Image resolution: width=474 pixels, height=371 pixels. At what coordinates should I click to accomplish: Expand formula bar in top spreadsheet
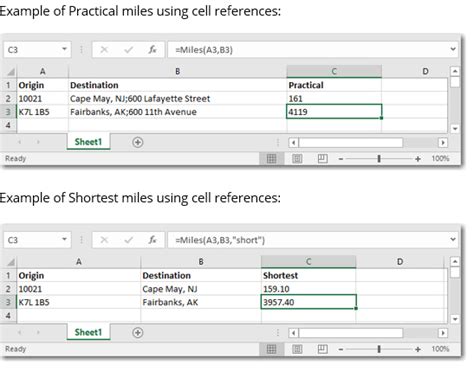(453, 49)
